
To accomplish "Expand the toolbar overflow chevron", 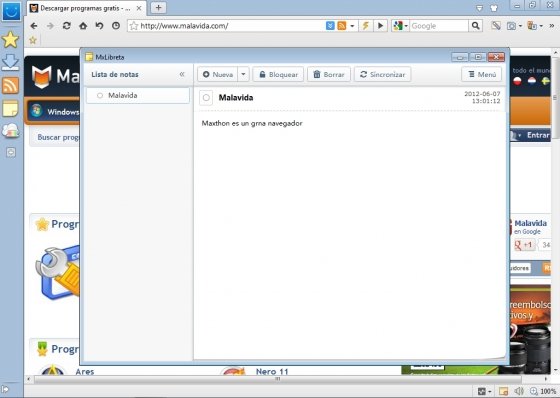I will click(552, 26).
